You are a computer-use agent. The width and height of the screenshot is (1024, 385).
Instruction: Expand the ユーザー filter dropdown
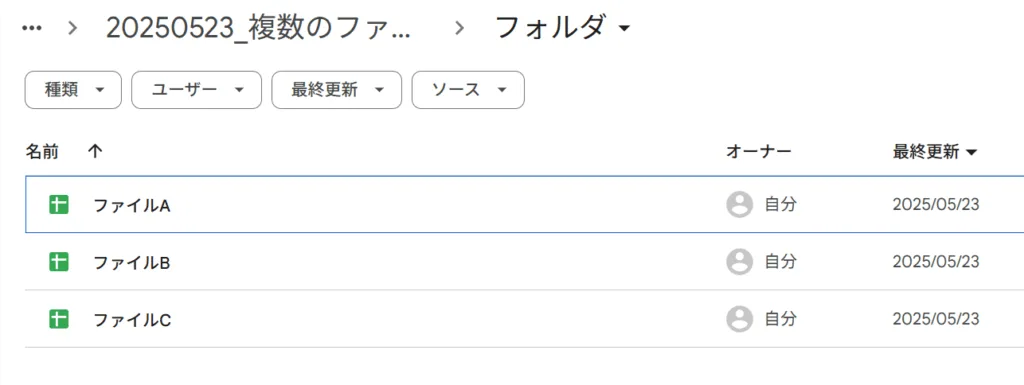(x=197, y=90)
